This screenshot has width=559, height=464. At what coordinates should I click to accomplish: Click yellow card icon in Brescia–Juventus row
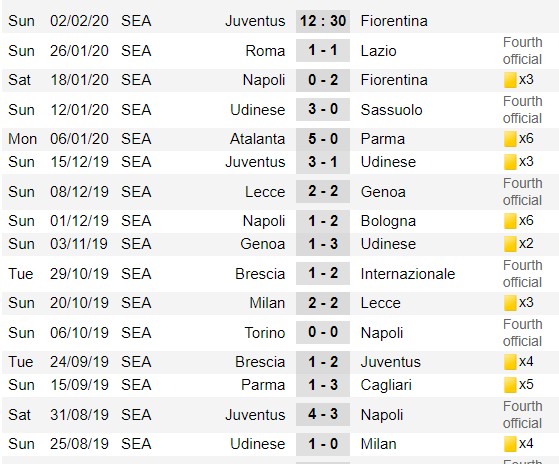click(x=510, y=362)
